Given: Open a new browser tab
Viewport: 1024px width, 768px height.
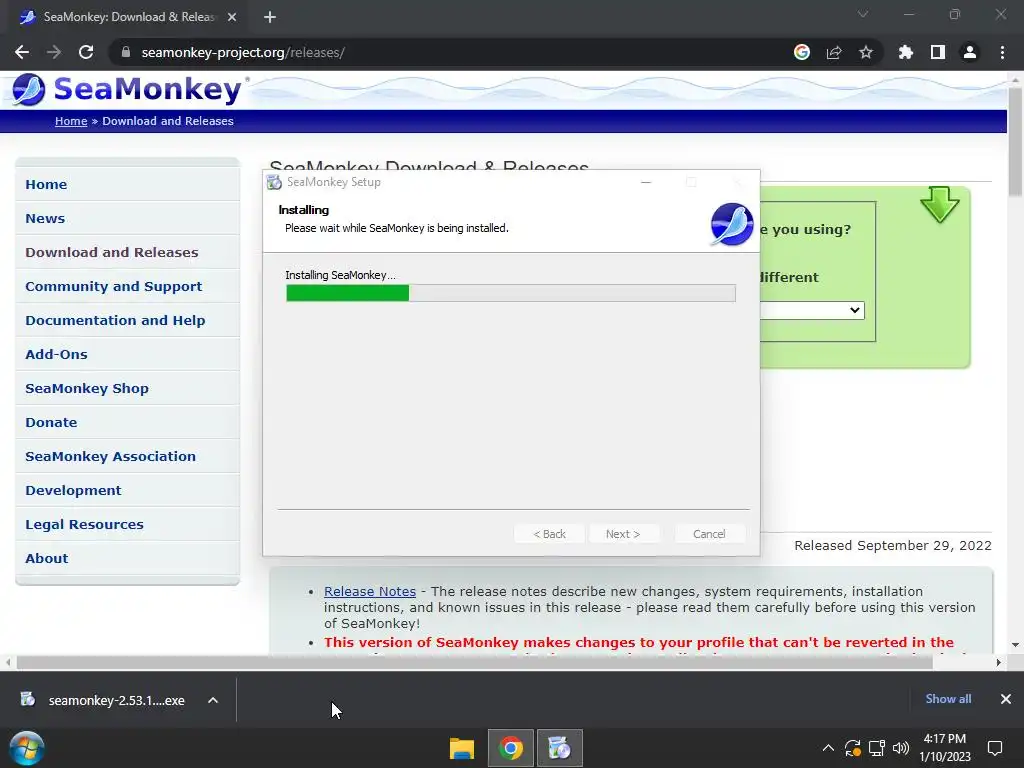Looking at the screenshot, I should click(270, 17).
